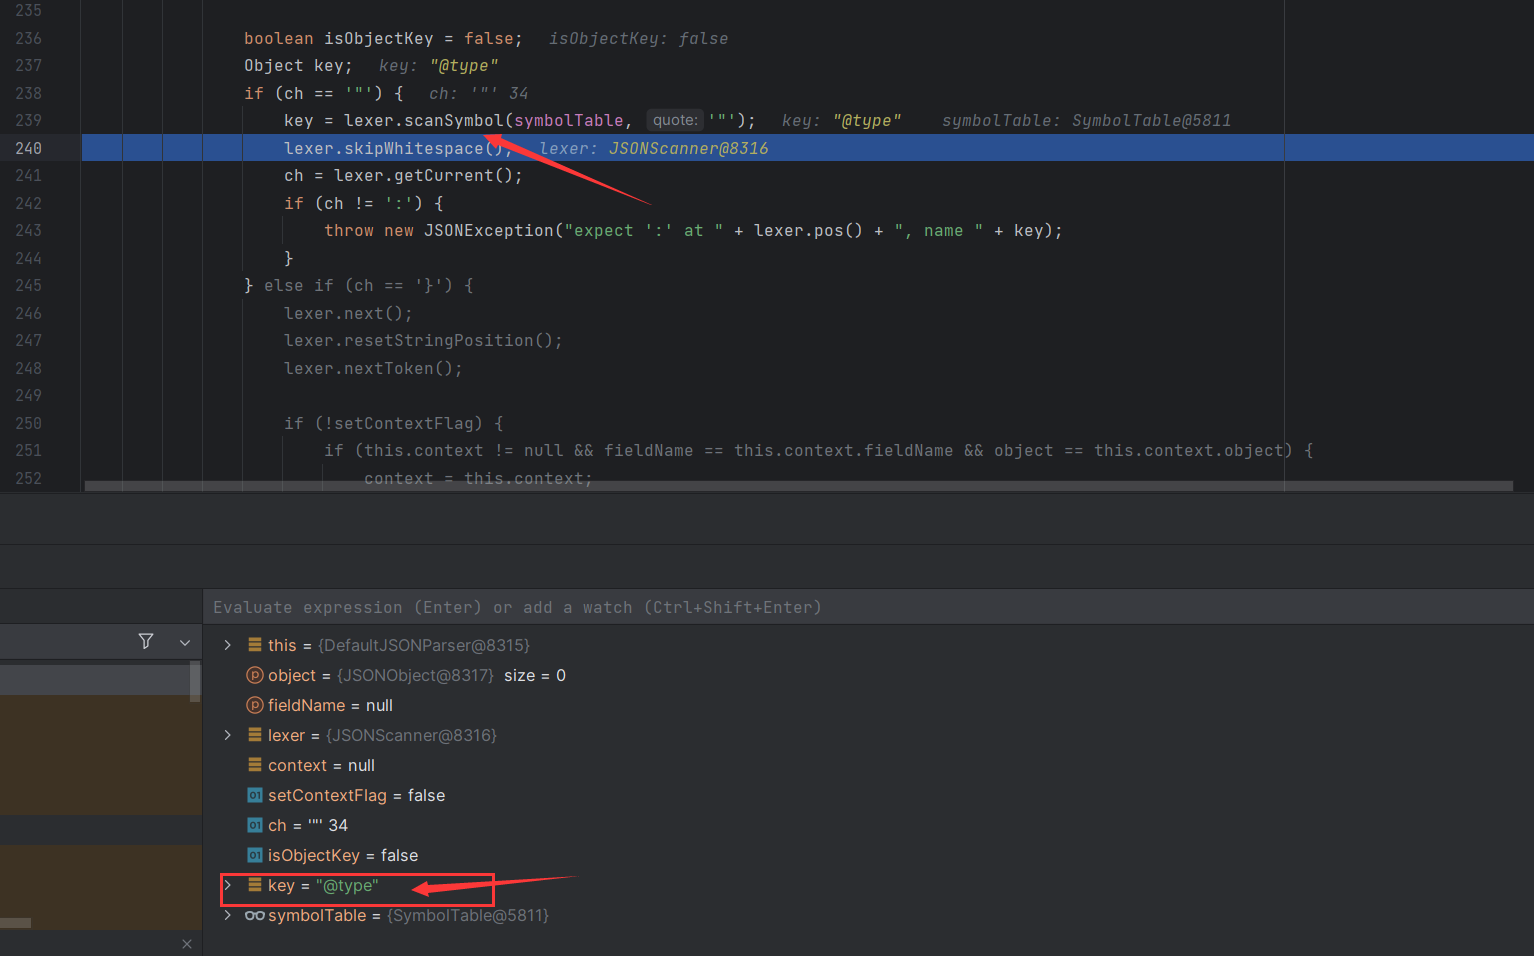Click 'skipWhitespace' call on highlighted line
Viewport: 1534px width, 956px height.
[x=414, y=148]
